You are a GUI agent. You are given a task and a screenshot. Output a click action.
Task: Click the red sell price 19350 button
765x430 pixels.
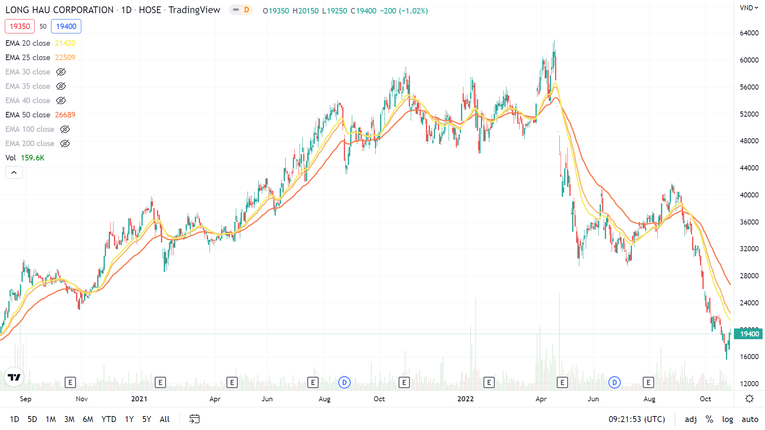click(x=20, y=26)
